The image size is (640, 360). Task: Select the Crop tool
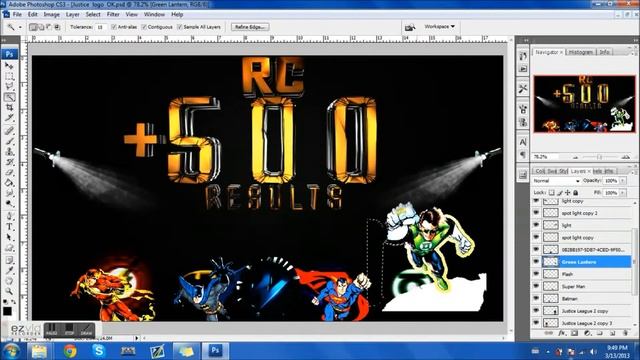point(9,108)
